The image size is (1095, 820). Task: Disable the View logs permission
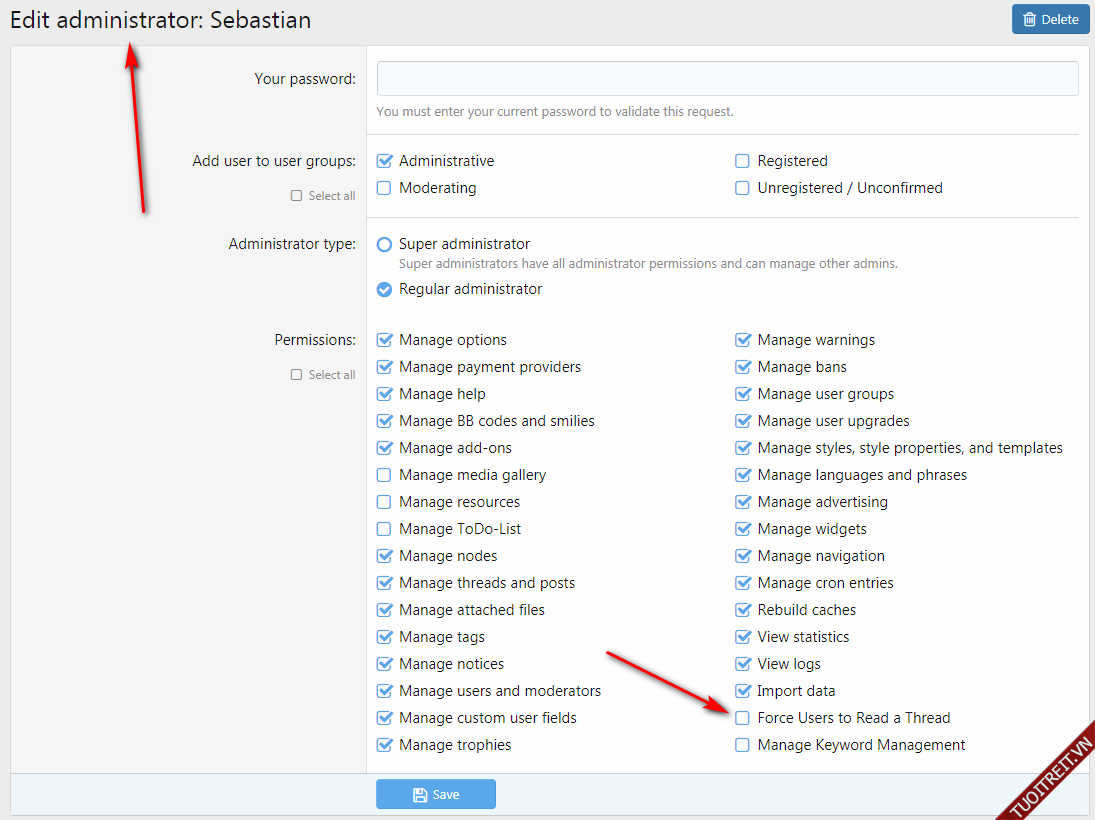(x=742, y=664)
